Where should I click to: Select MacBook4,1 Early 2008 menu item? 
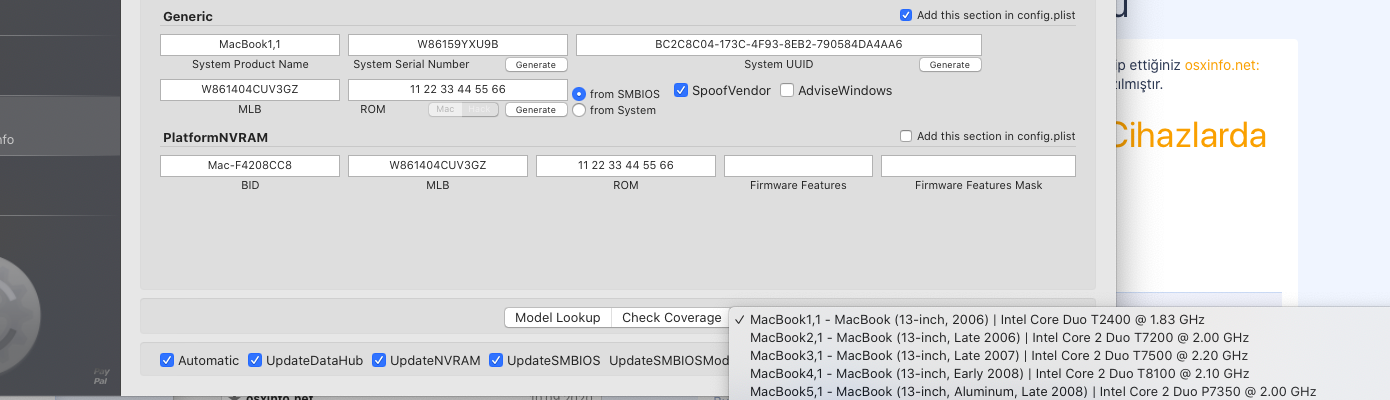coord(1000,373)
